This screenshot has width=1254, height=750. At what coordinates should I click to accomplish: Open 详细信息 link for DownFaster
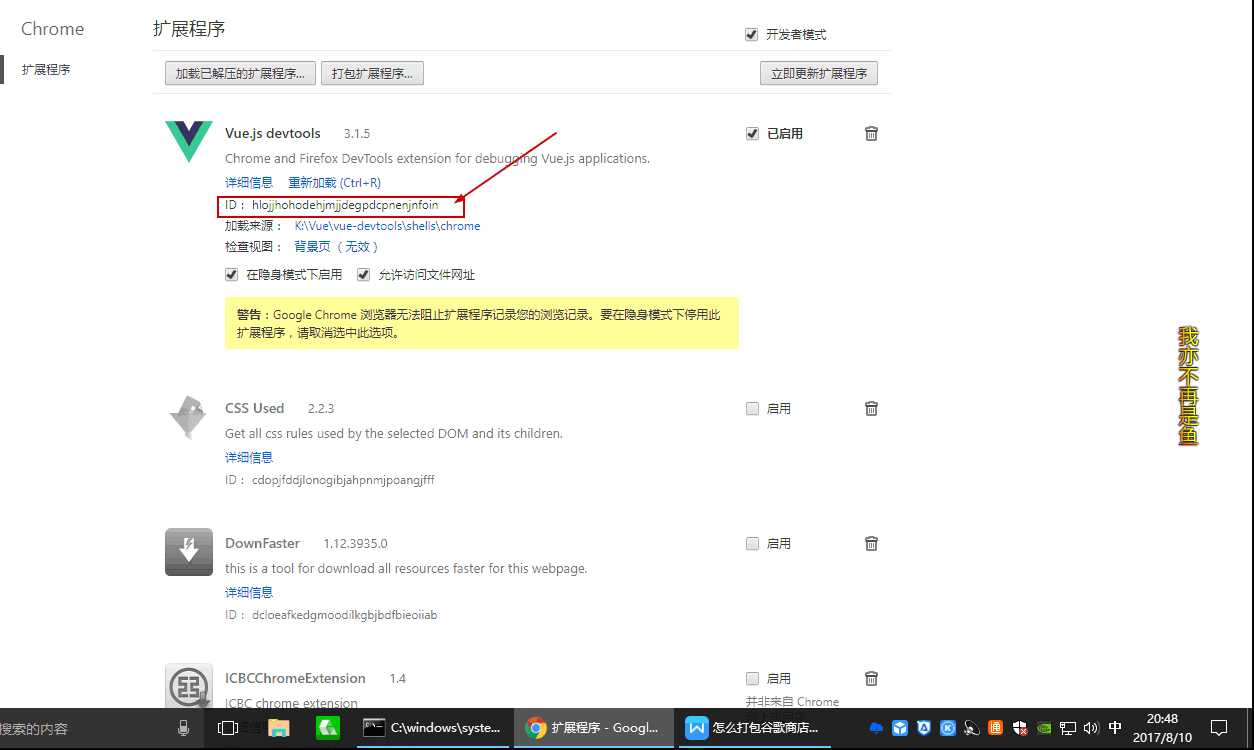coord(249,592)
